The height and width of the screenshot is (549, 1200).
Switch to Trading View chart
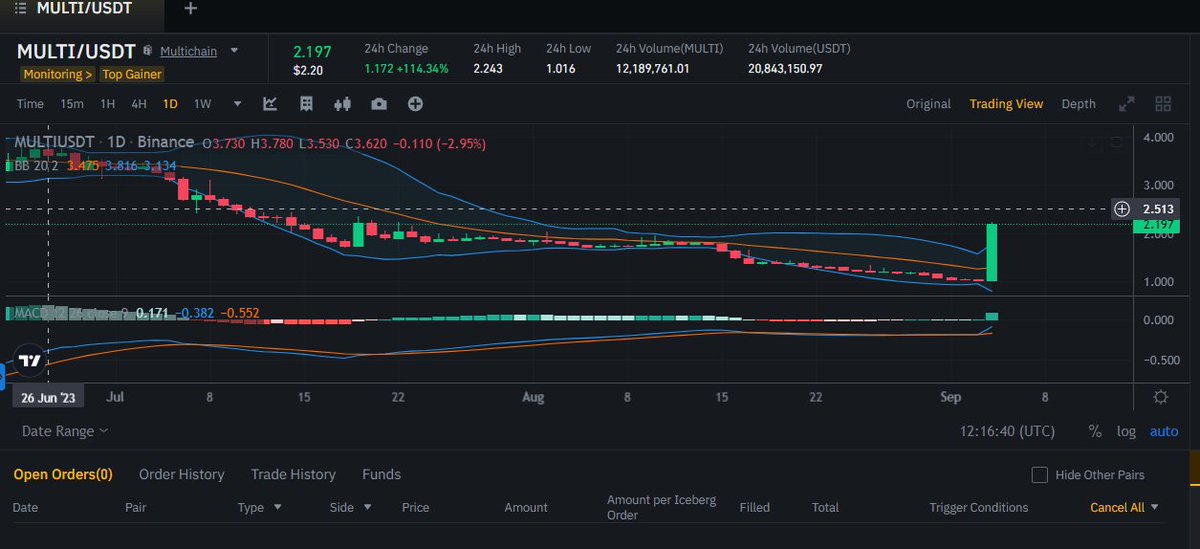click(x=1006, y=104)
